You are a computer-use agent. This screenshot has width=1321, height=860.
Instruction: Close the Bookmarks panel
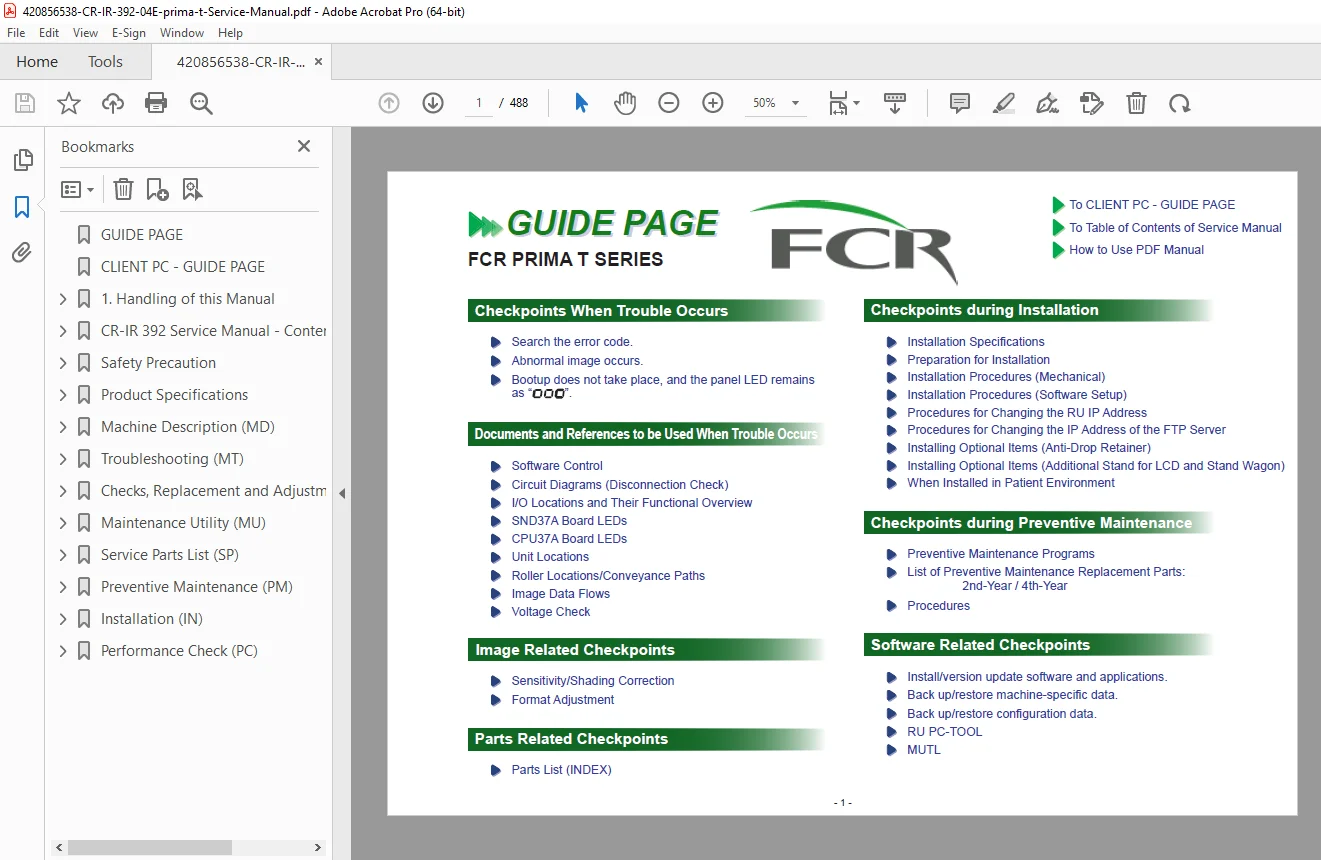[x=304, y=146]
